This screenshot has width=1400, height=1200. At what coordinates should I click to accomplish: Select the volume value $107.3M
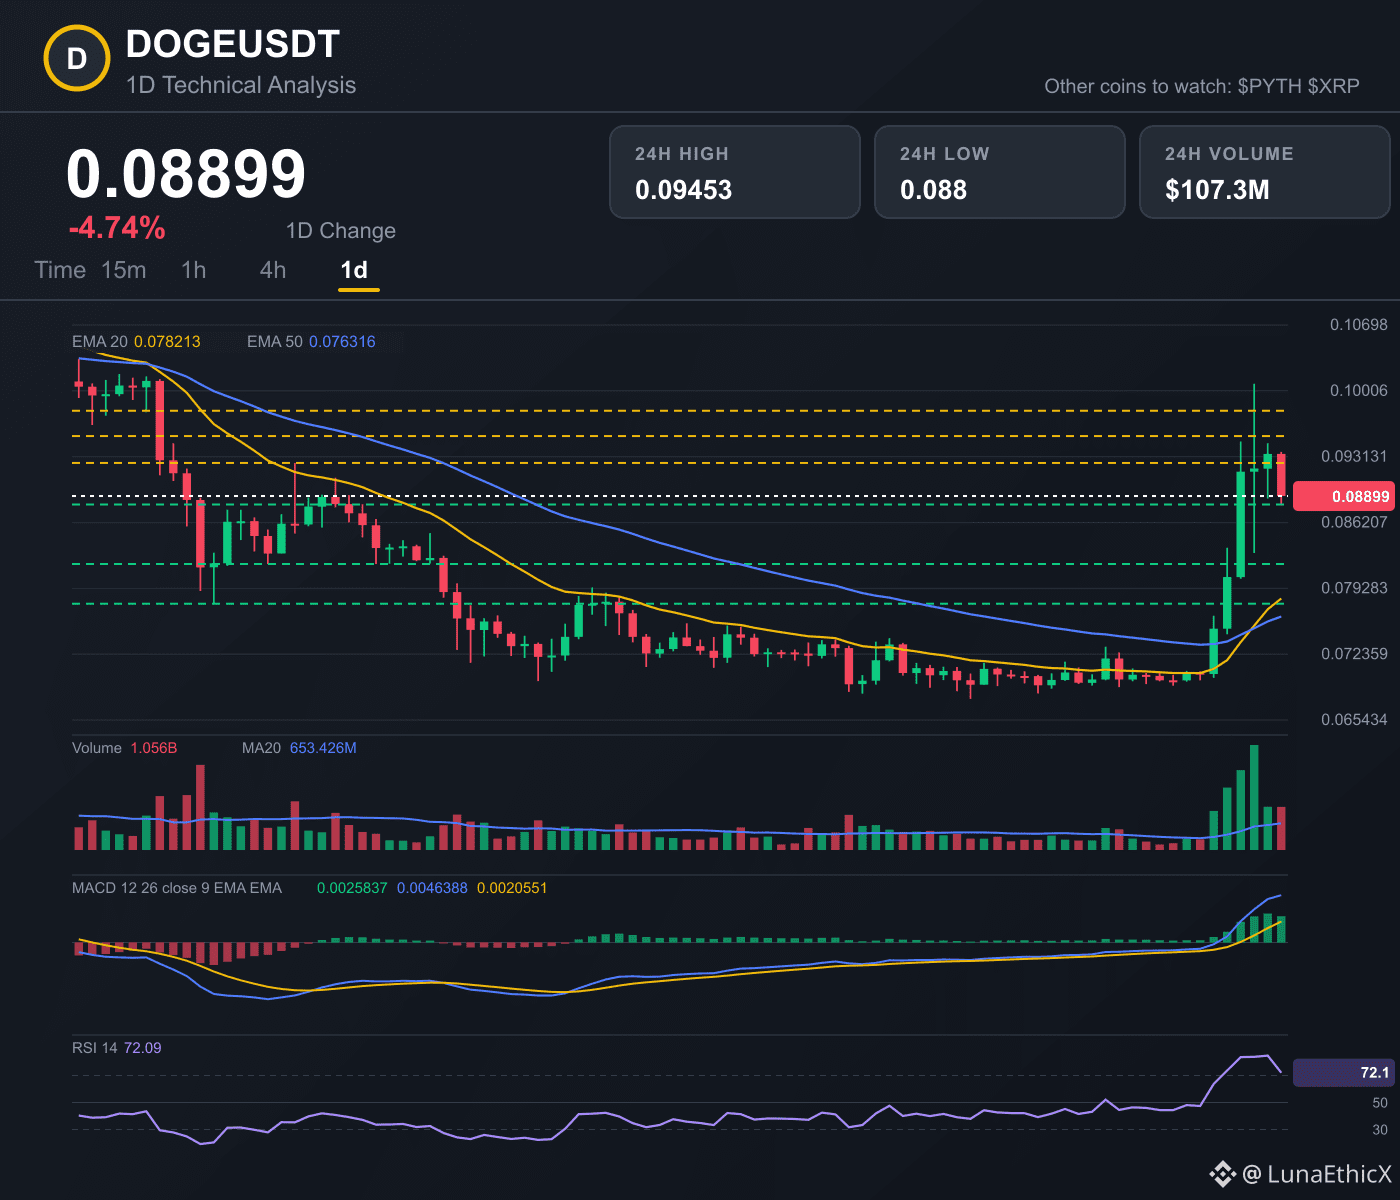pyautogui.click(x=1217, y=190)
